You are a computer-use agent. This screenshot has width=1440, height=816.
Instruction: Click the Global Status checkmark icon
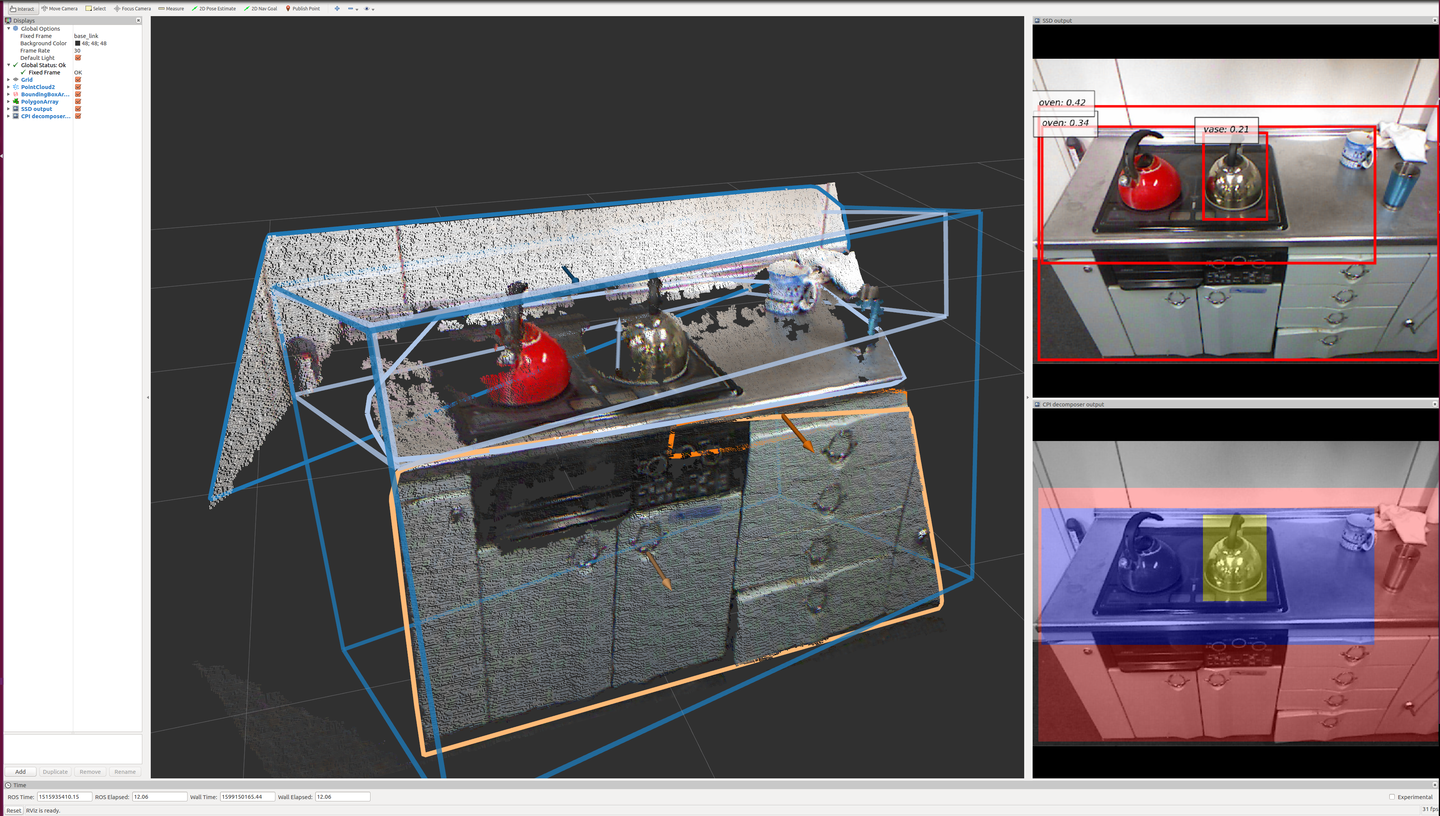[16, 65]
